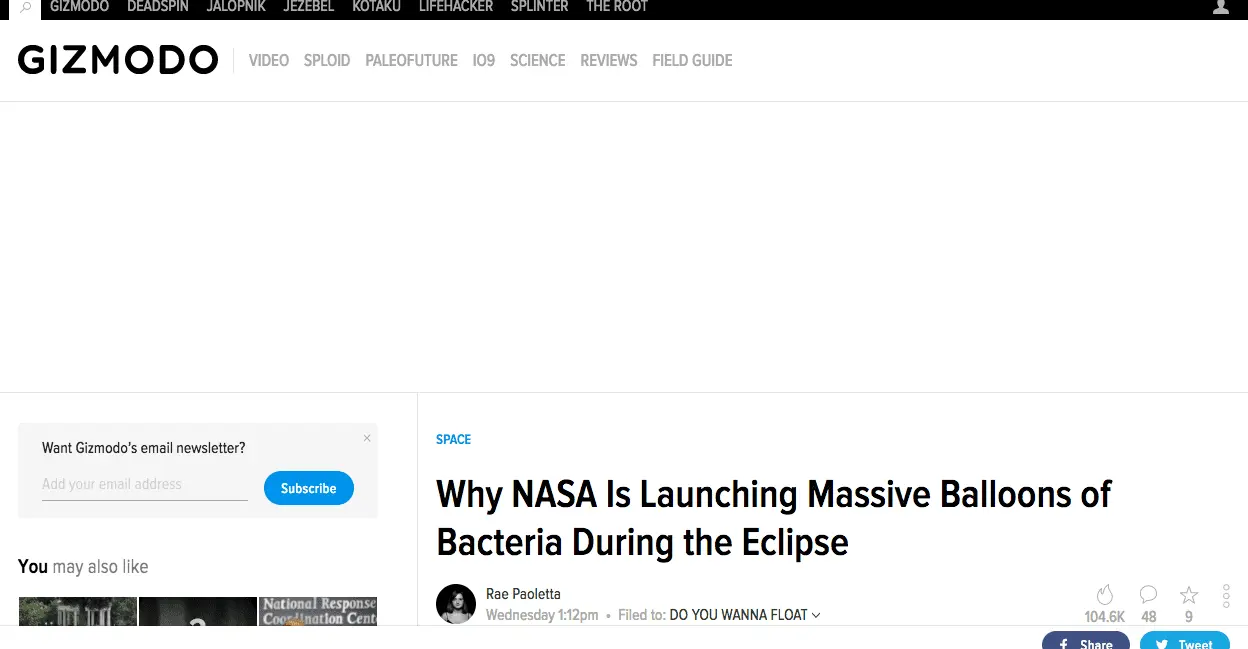
Task: Open the Sploid section
Action: coord(327,60)
